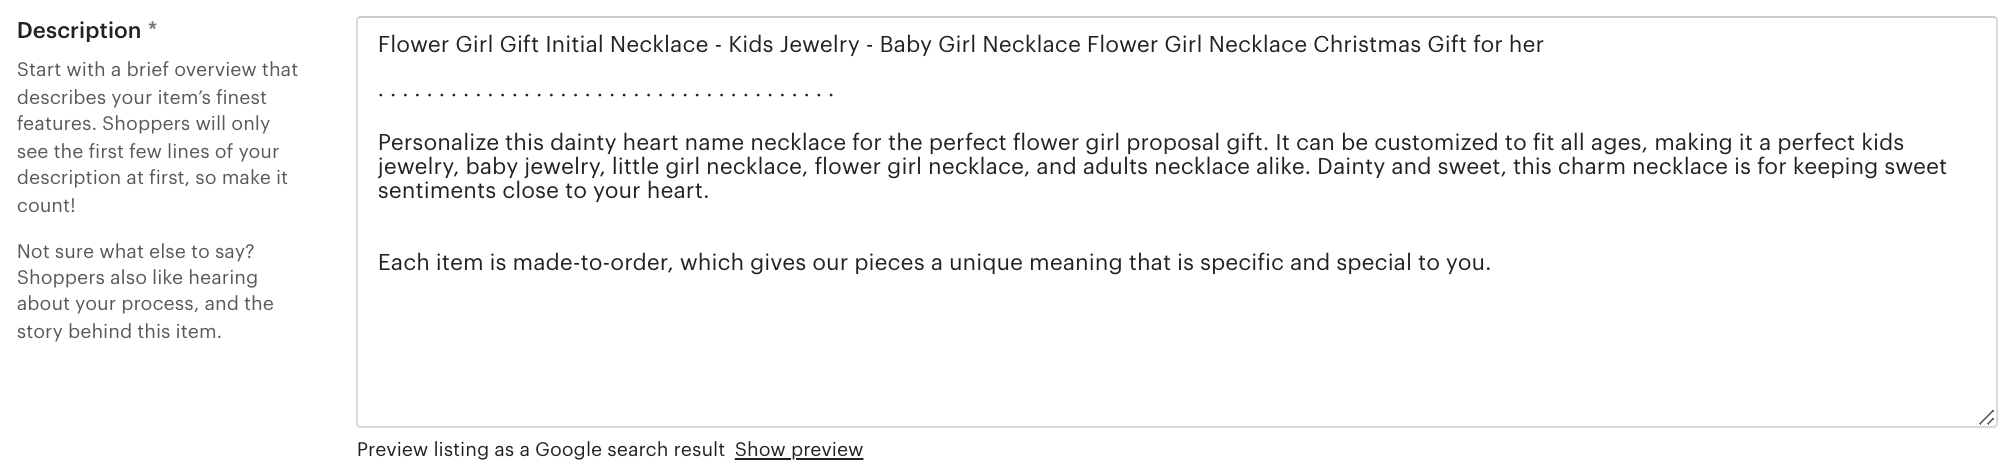Click the "Description" field label
This screenshot has height=466, width=2012.
tap(78, 31)
